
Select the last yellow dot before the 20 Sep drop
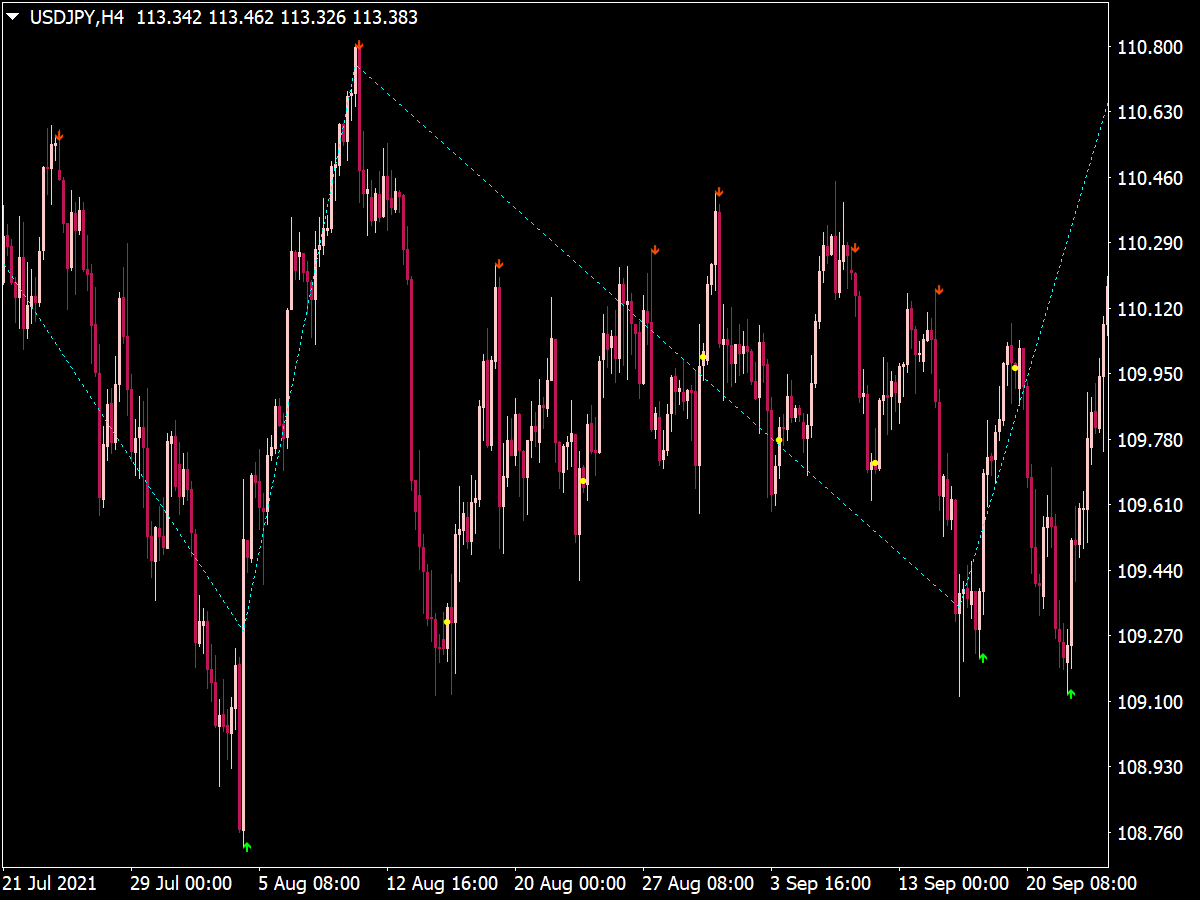tap(1015, 368)
